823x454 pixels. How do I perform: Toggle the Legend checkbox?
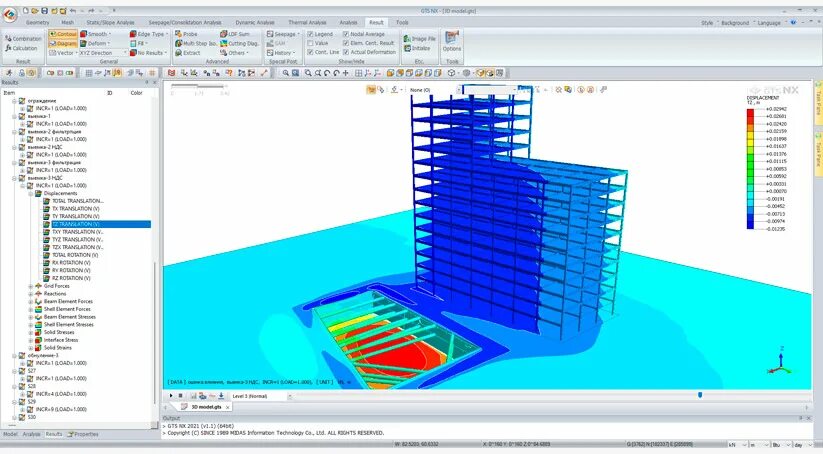310,34
